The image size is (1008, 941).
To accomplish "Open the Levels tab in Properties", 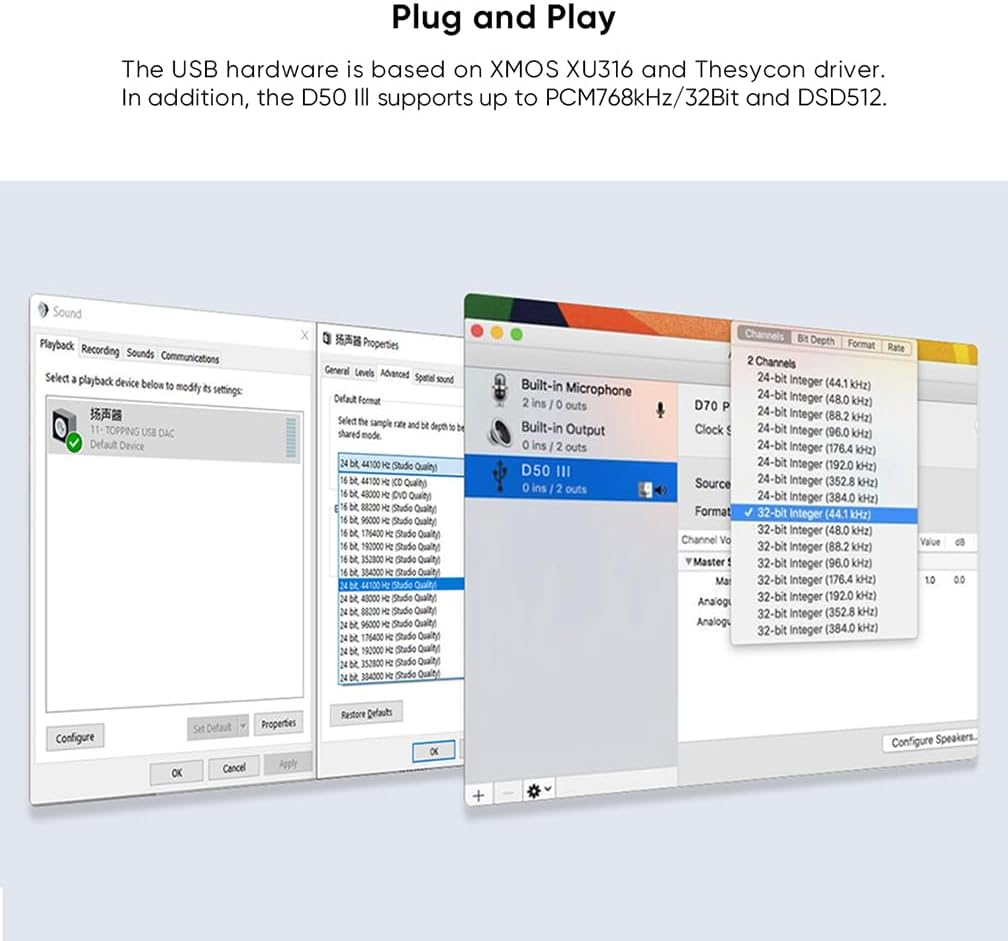I will (x=364, y=372).
